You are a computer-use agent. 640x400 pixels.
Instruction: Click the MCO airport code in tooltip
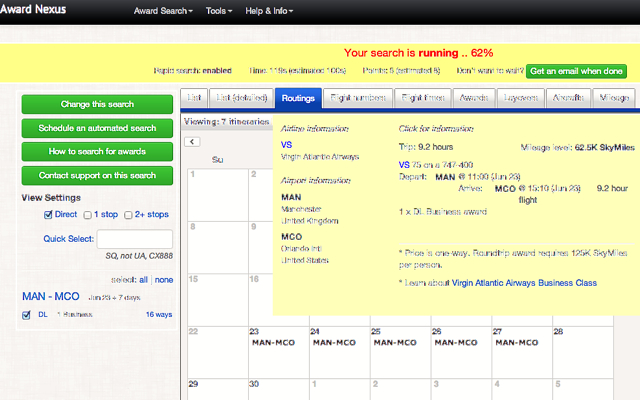pos(291,237)
